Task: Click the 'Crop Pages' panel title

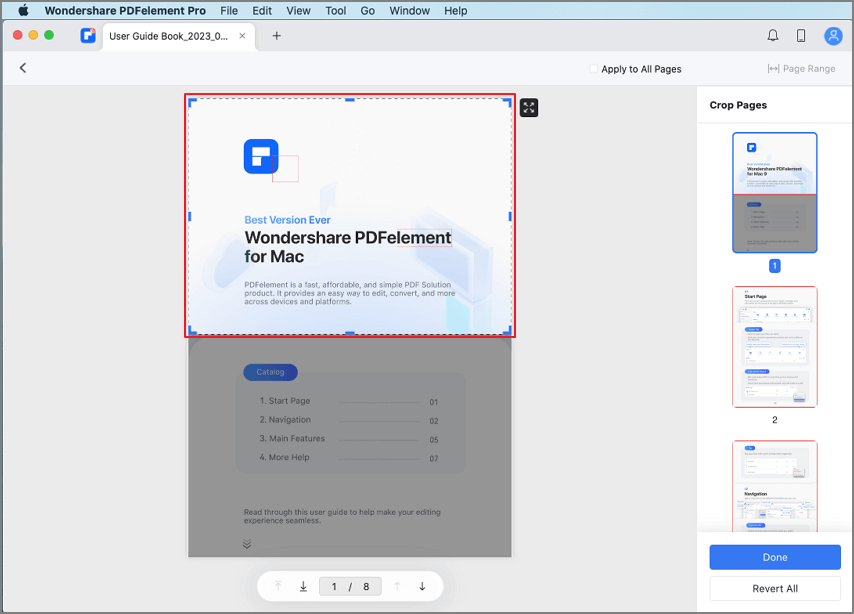Action: click(x=738, y=105)
